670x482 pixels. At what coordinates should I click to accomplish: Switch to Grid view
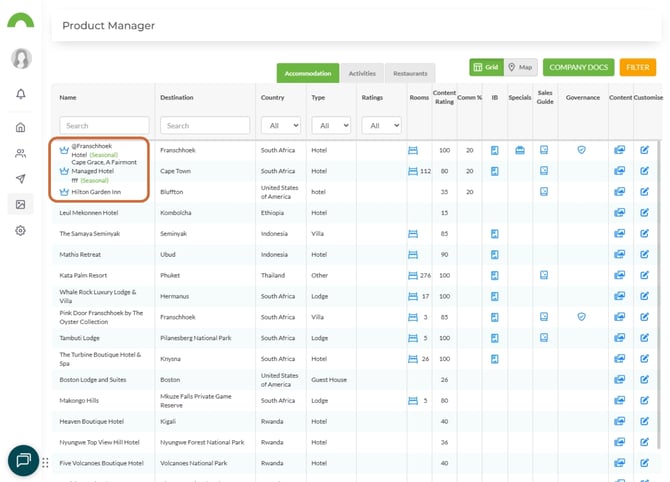pos(486,67)
